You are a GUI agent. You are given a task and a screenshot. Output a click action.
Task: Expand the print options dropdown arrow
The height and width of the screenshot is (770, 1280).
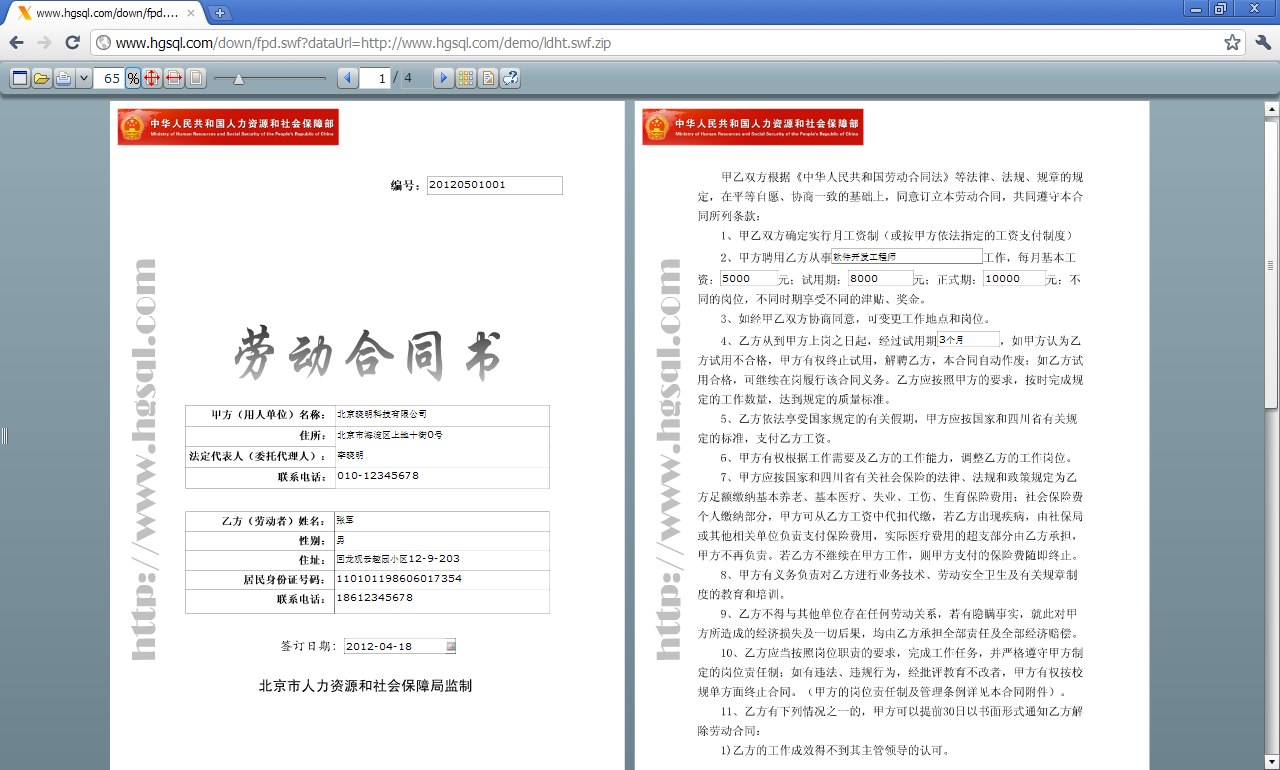(83, 78)
